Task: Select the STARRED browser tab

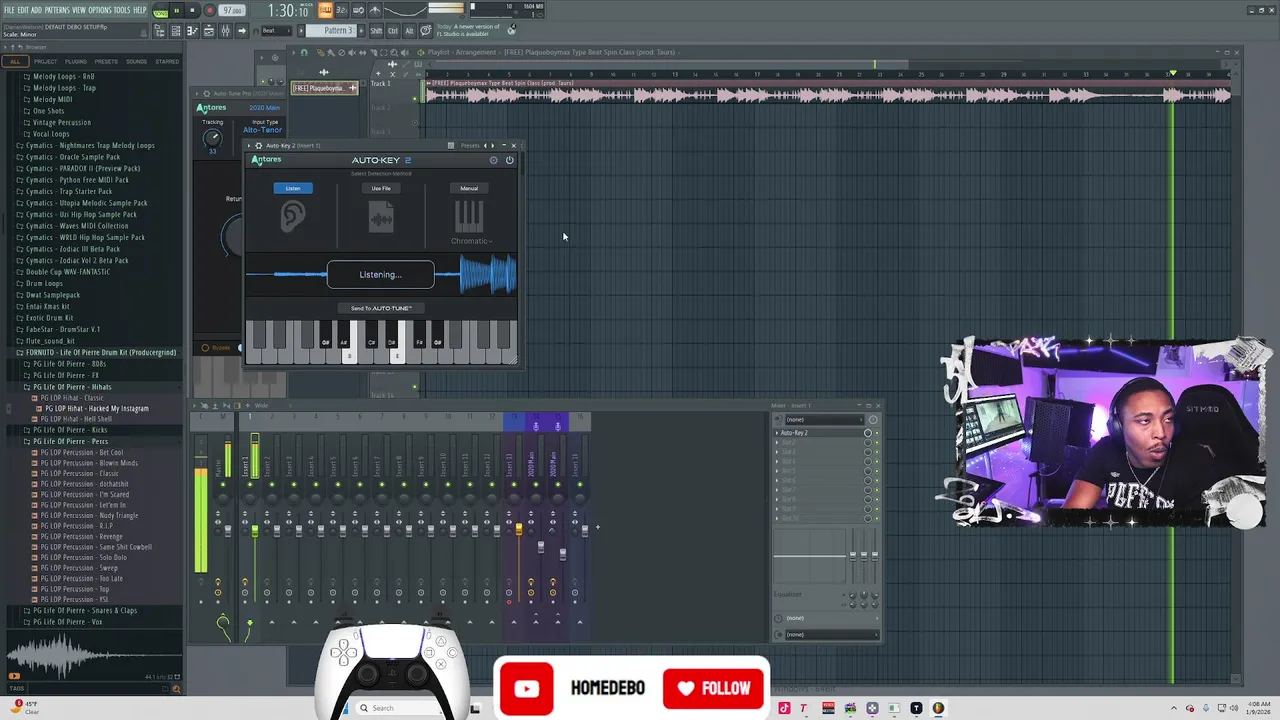Action: [167, 61]
